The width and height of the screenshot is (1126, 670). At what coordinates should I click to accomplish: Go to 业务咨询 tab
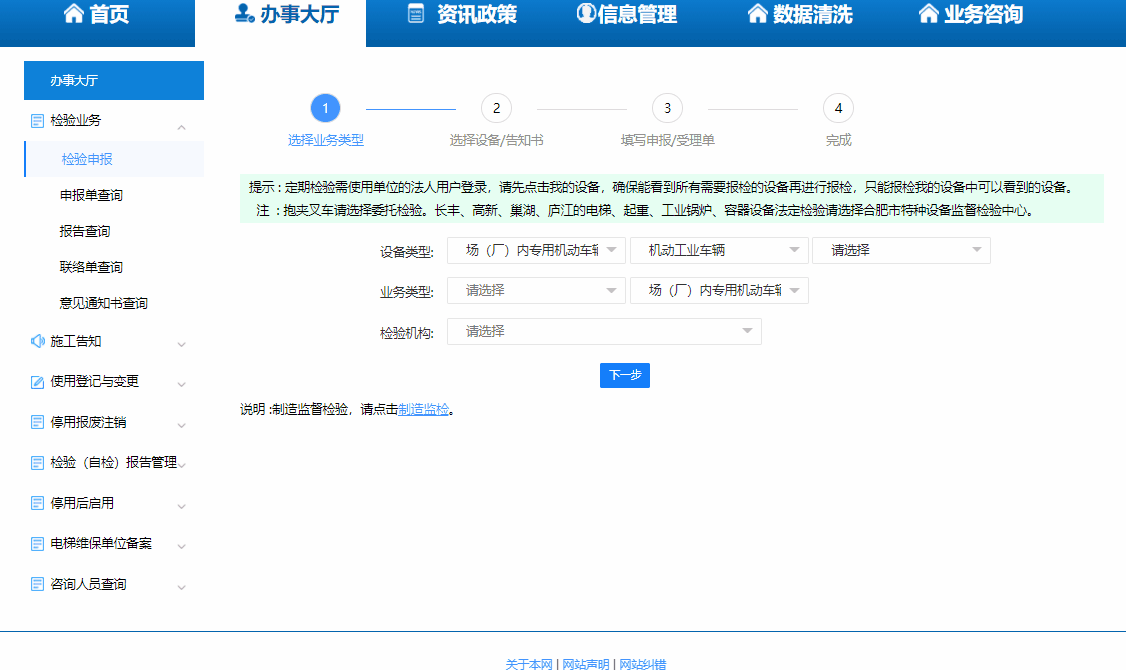[x=970, y=14]
